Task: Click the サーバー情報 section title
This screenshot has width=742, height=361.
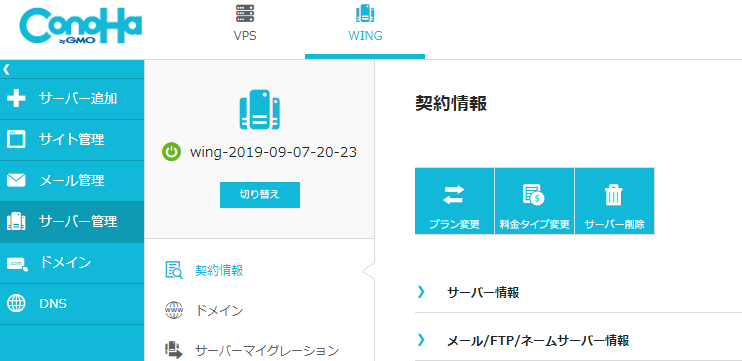Action: [x=483, y=292]
